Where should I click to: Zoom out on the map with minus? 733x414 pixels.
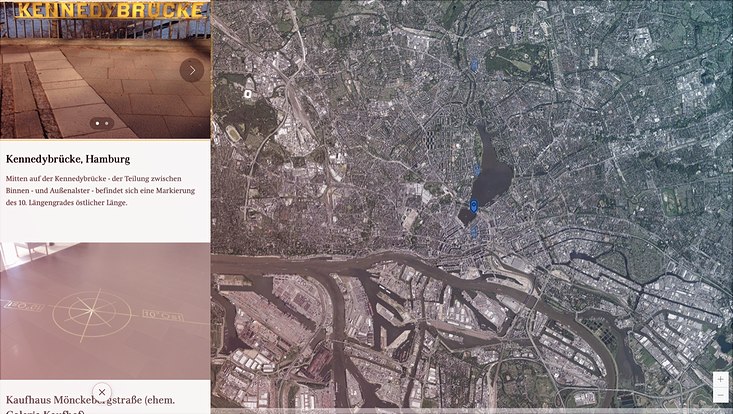tap(720, 395)
